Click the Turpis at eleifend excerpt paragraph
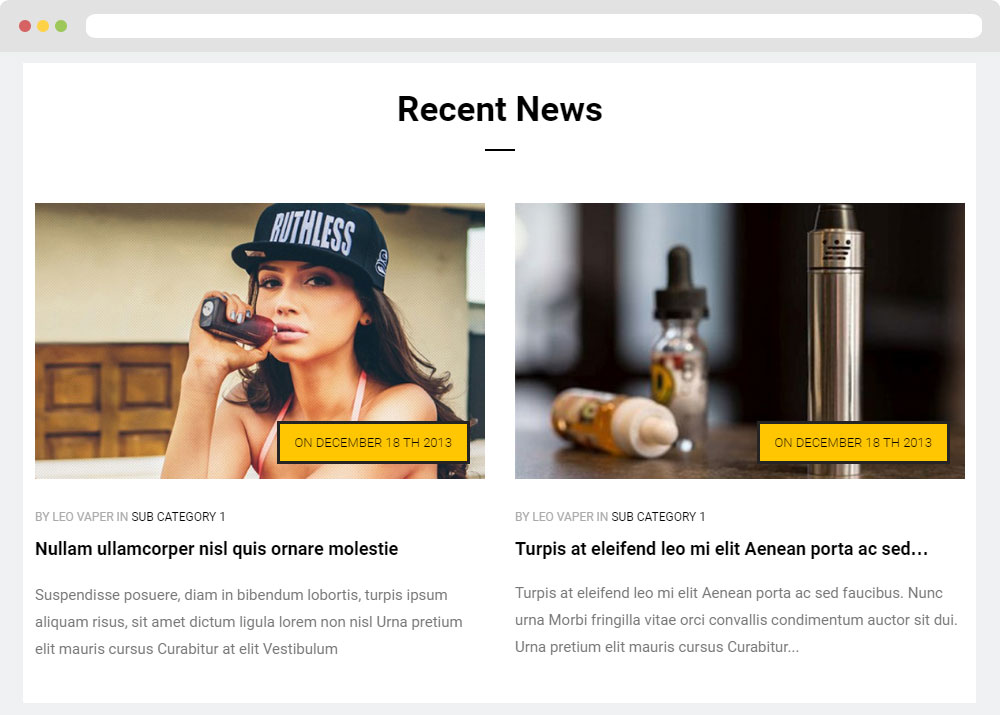Viewport: 1000px width, 715px height. 737,620
